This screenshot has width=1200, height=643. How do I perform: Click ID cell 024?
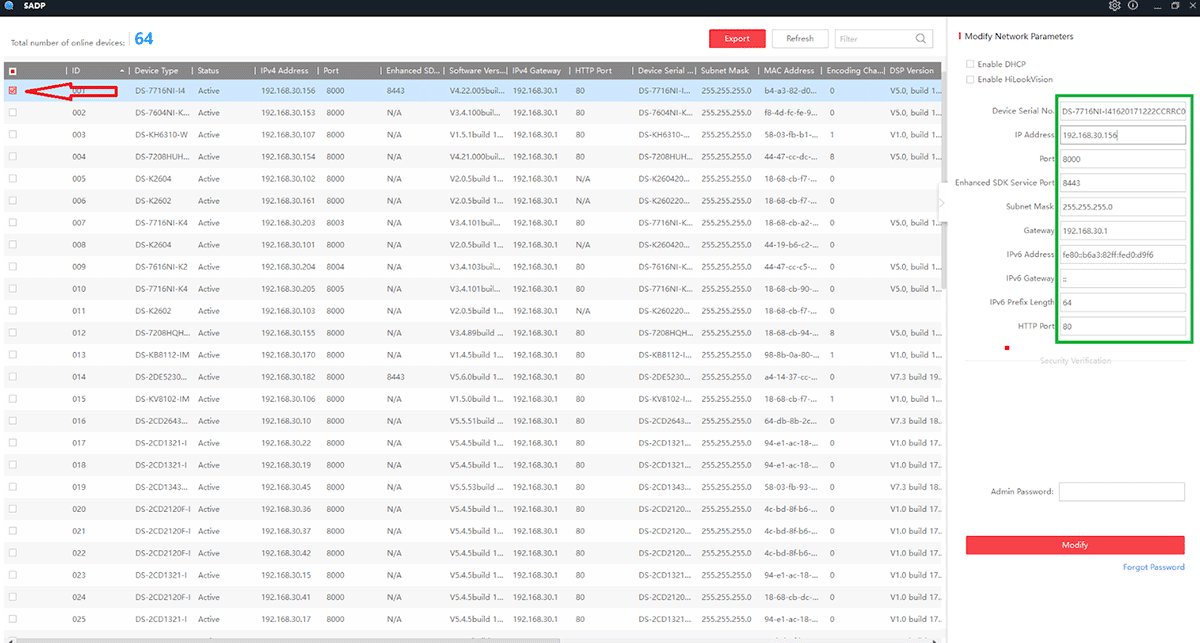point(79,597)
